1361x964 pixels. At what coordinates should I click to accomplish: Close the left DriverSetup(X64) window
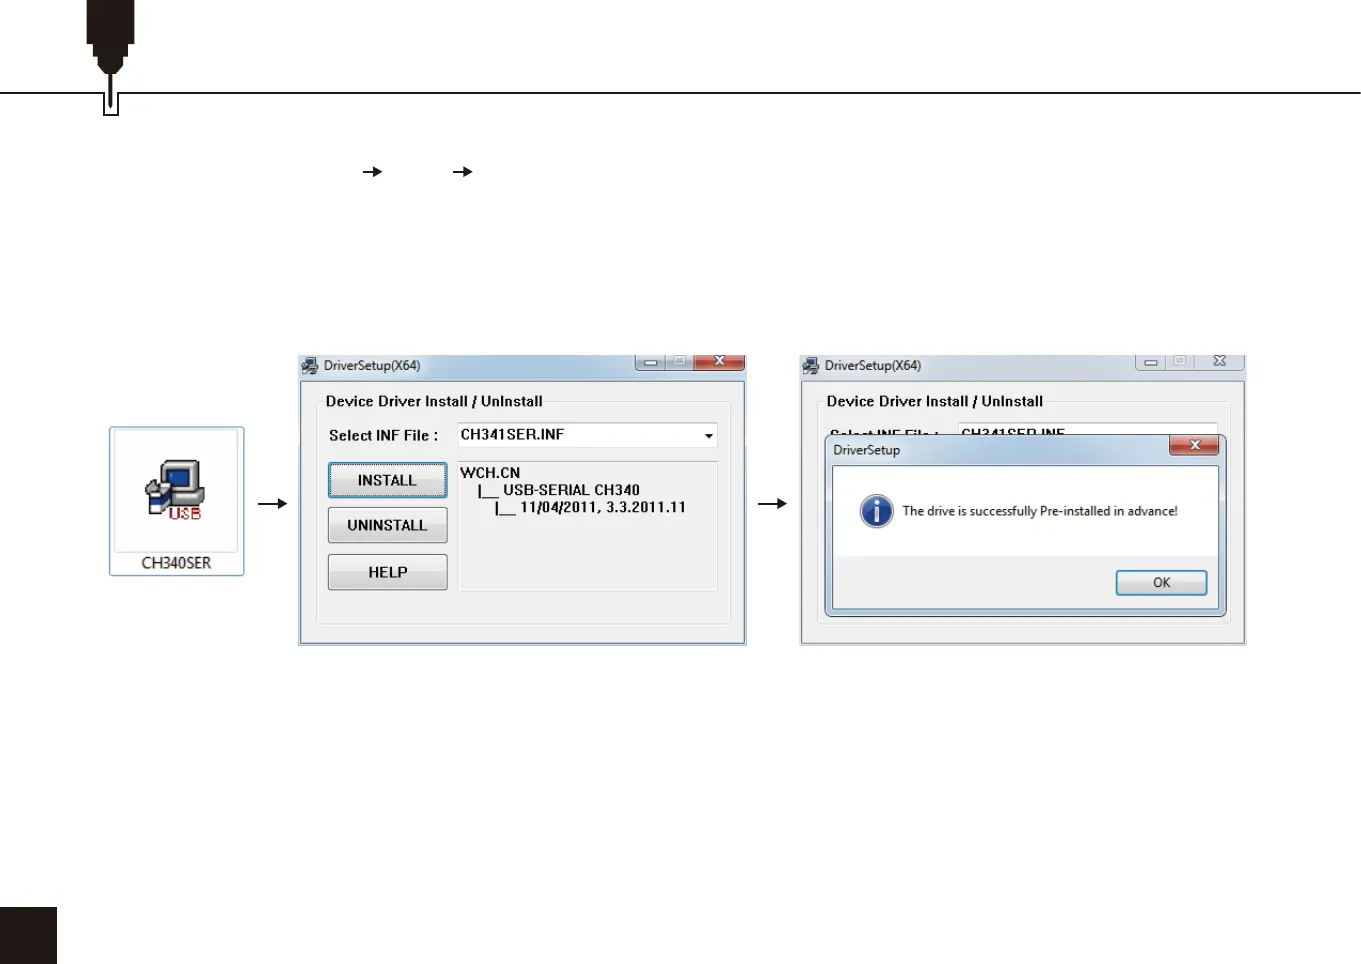coord(719,362)
